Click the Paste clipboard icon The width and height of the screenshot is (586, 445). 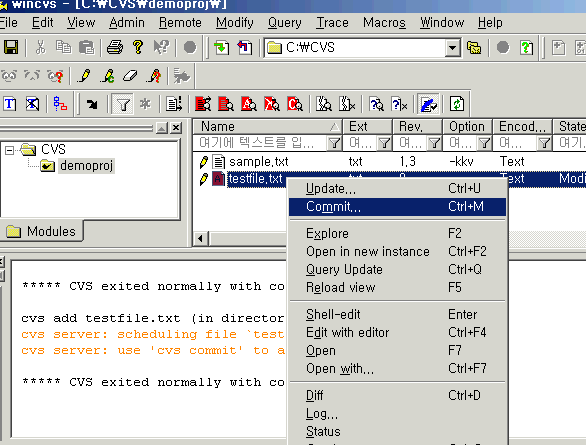[86, 48]
